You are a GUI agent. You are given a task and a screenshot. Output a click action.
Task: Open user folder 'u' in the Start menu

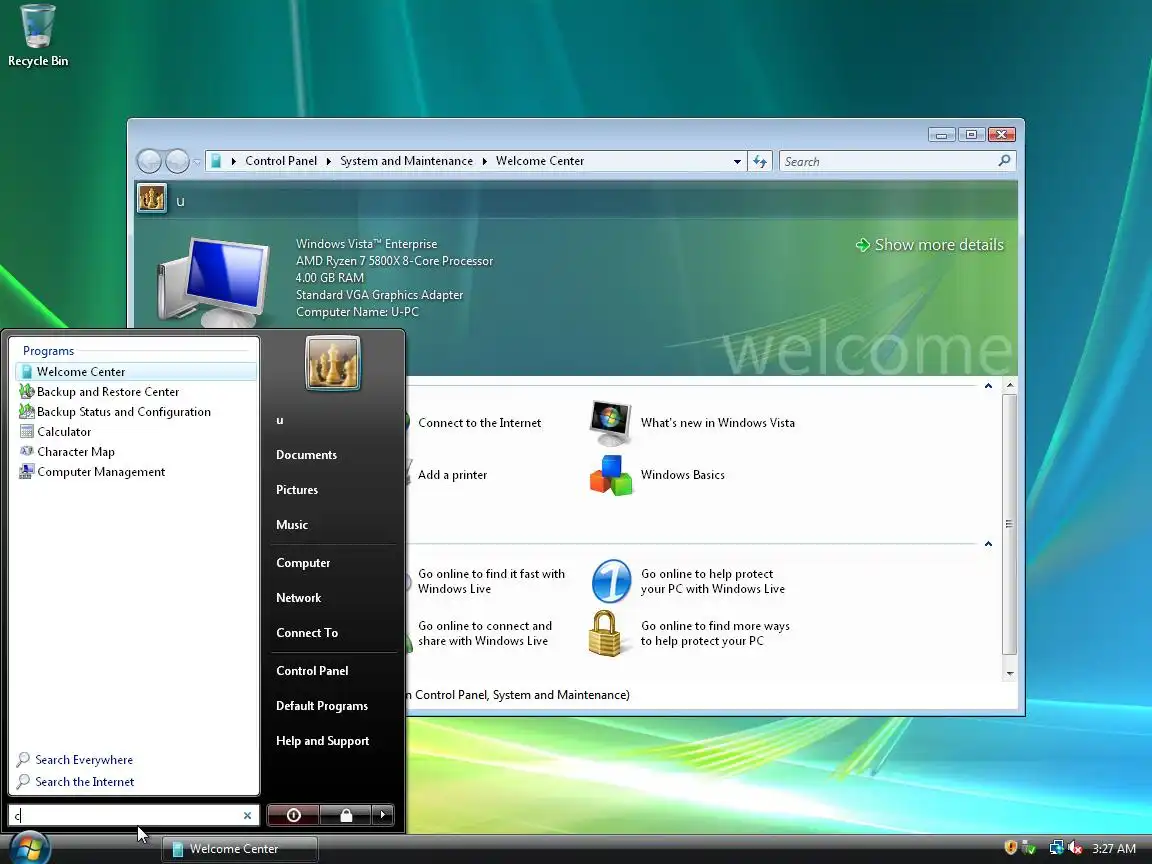pyautogui.click(x=280, y=420)
